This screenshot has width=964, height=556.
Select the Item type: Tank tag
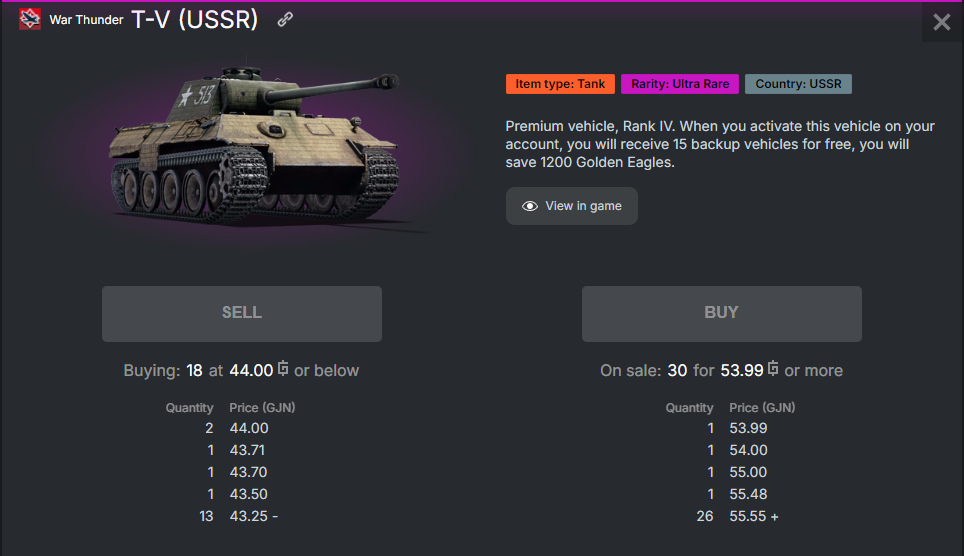[x=560, y=84]
